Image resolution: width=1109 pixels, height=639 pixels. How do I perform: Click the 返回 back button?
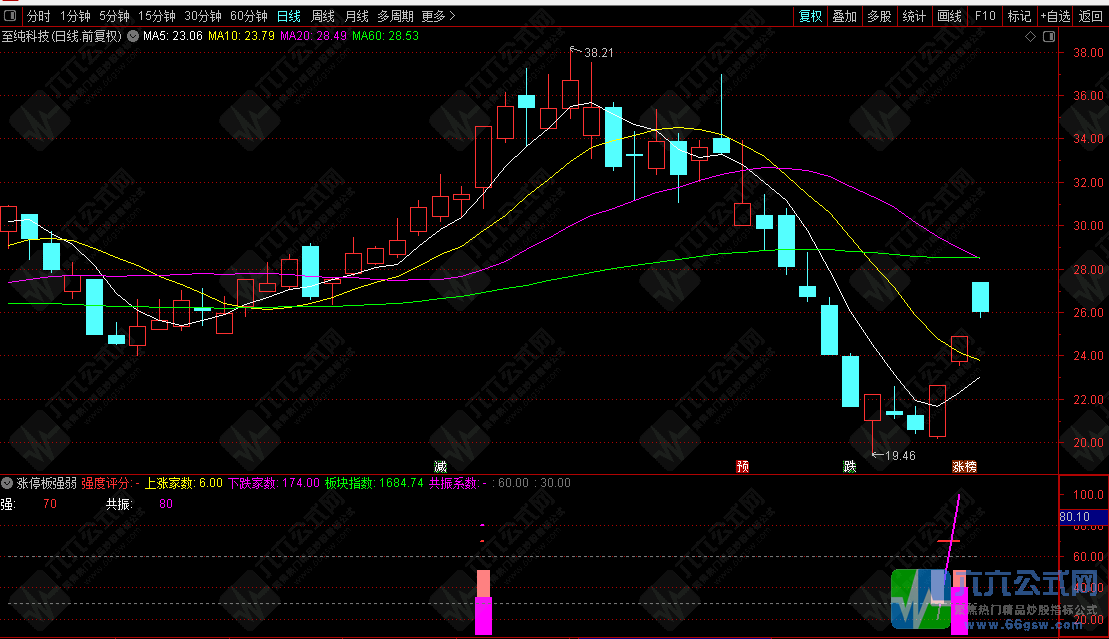[x=1091, y=16]
